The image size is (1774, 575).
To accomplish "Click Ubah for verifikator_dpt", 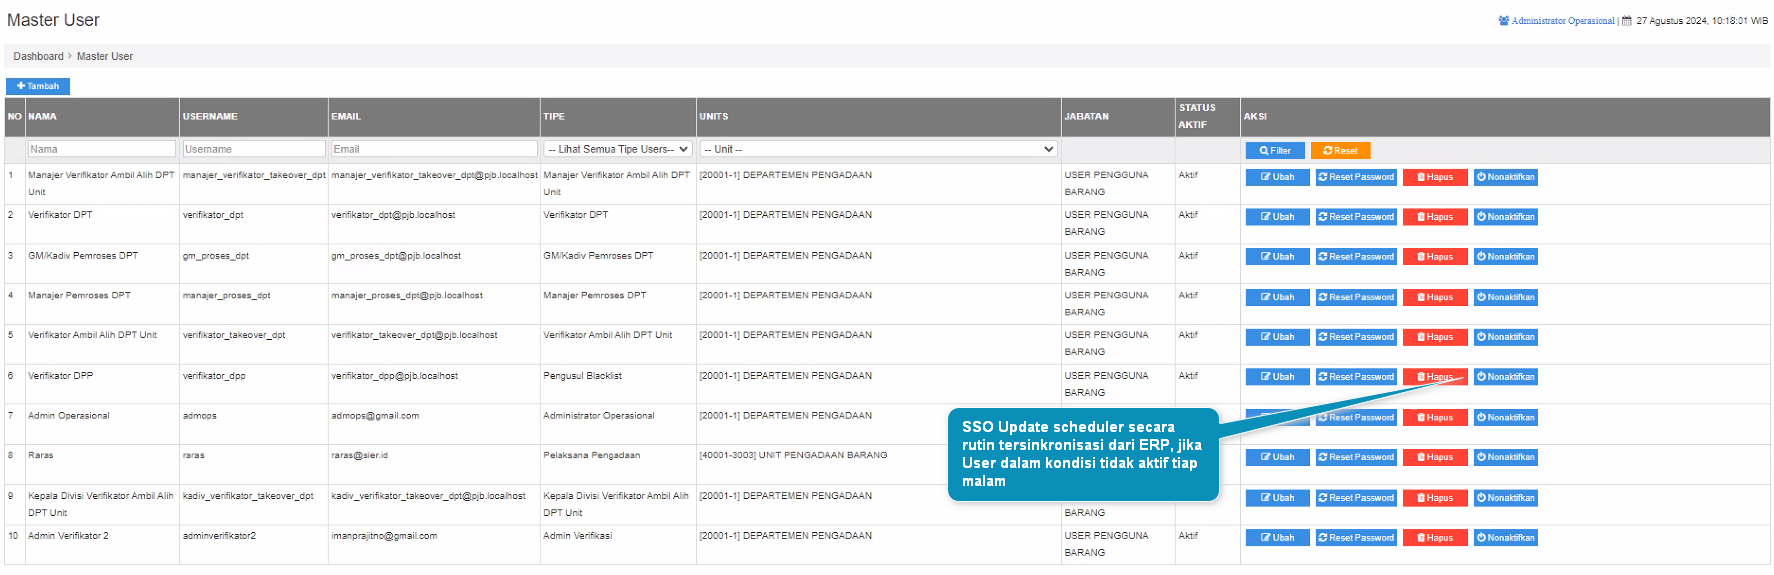I will pos(1277,217).
